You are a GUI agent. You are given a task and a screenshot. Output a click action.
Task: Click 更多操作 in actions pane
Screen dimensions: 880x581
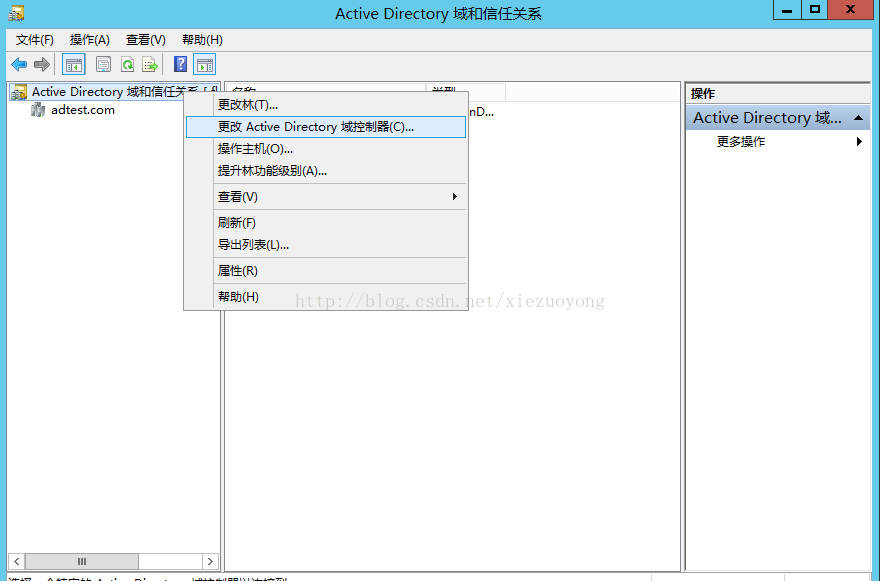[x=741, y=141]
